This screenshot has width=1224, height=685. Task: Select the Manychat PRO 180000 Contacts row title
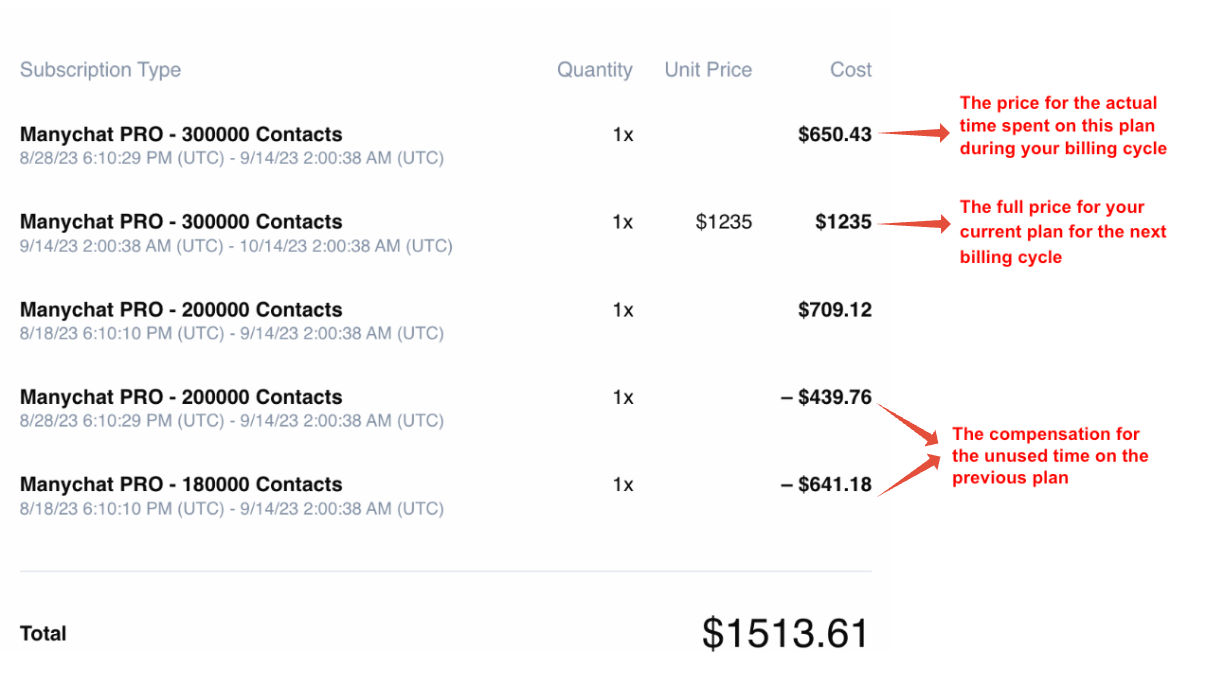click(x=180, y=485)
